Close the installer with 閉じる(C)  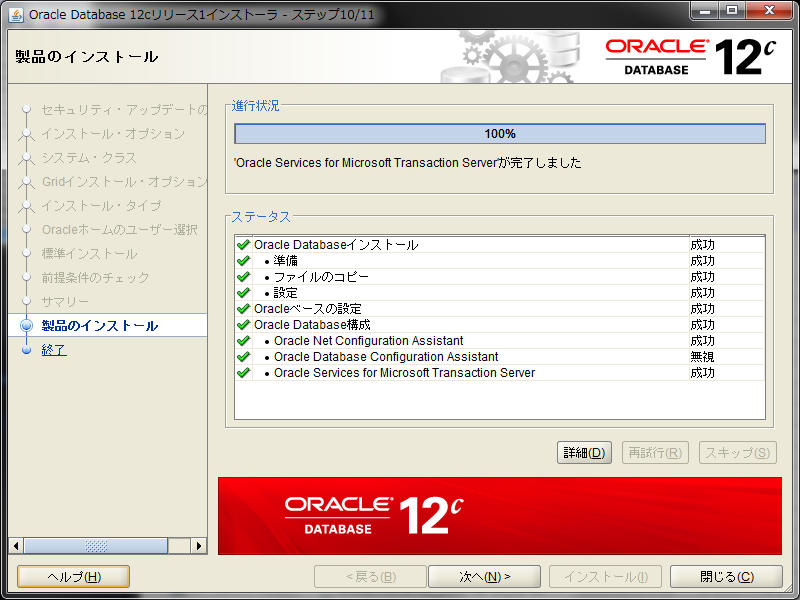tap(726, 577)
